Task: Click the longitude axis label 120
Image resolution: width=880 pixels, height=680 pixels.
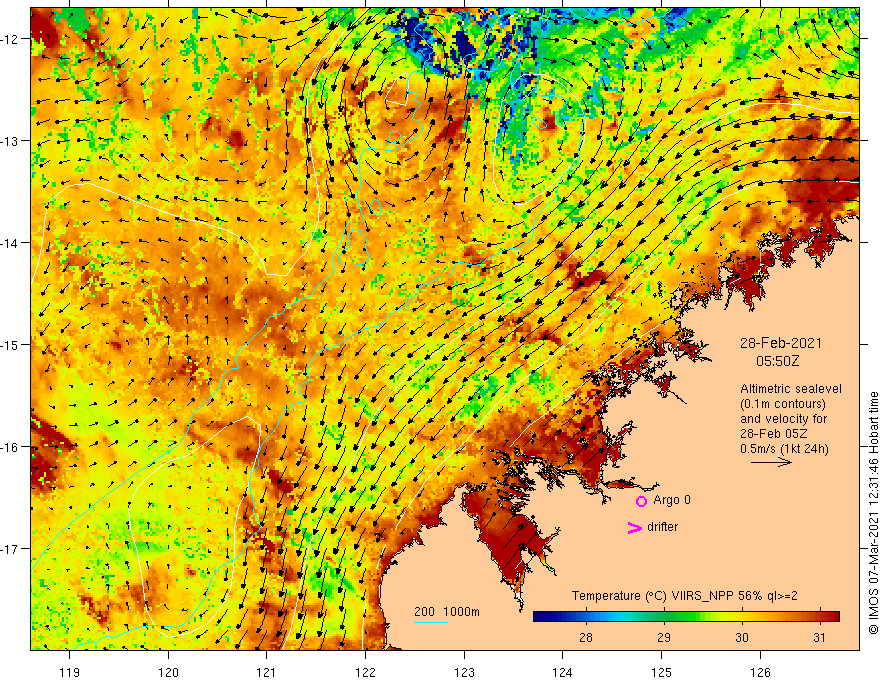Action: [168, 672]
